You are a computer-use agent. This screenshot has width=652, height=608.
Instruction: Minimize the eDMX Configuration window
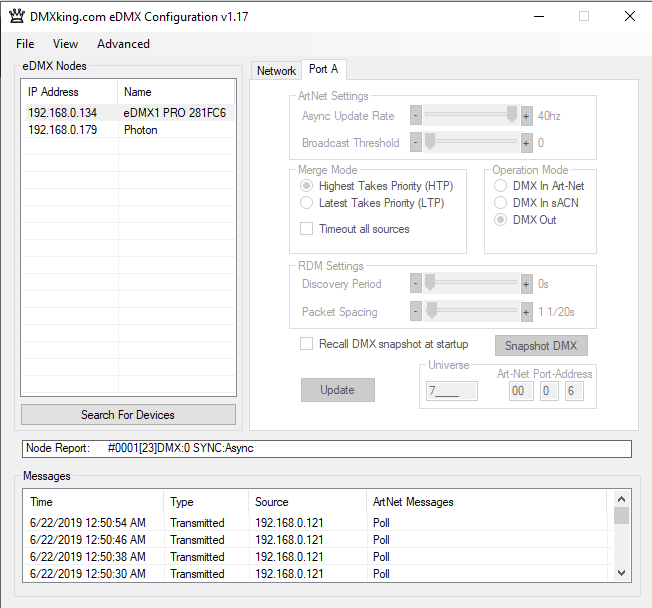point(539,16)
